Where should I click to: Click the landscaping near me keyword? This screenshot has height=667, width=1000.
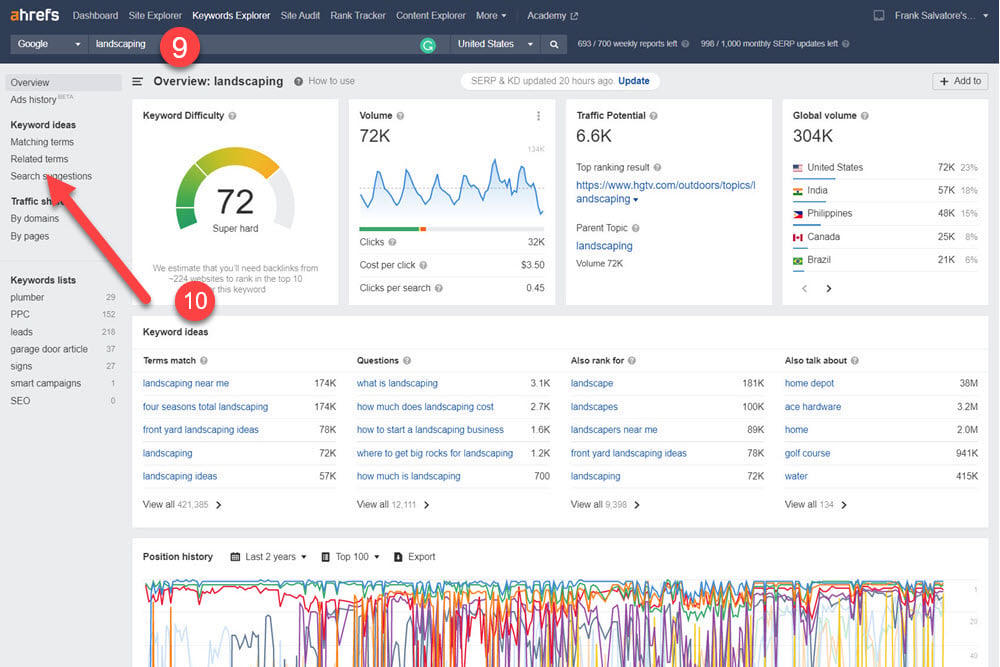(x=186, y=383)
